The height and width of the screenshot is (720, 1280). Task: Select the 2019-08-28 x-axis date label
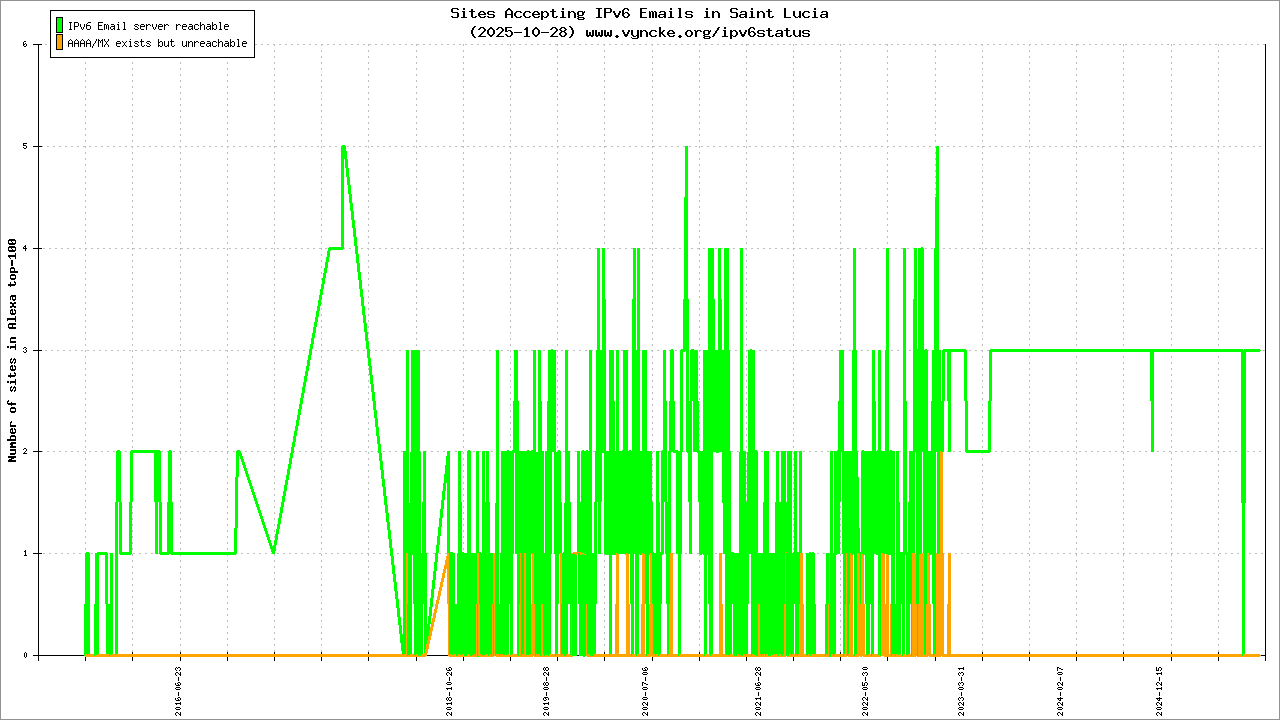(547, 690)
